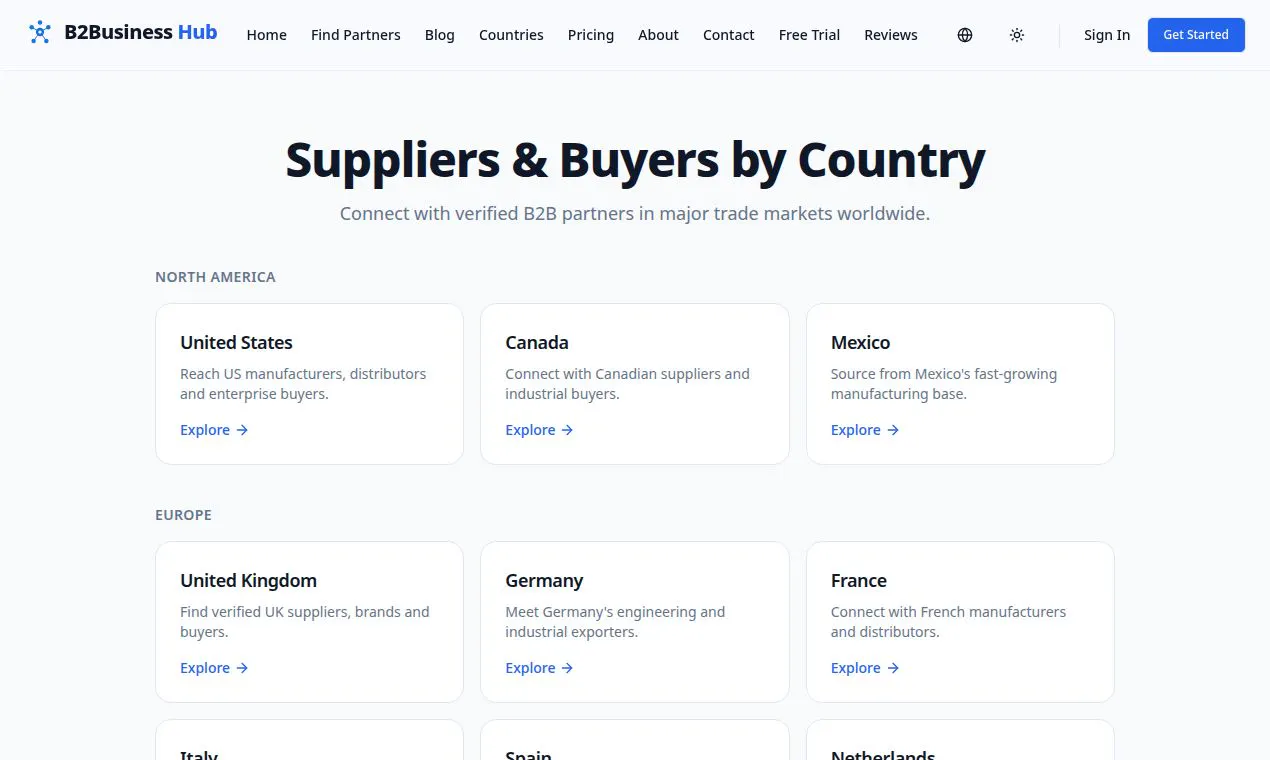Viewport: 1270px width, 760px height.
Task: Explore the Canada card link
Action: [x=540, y=430]
